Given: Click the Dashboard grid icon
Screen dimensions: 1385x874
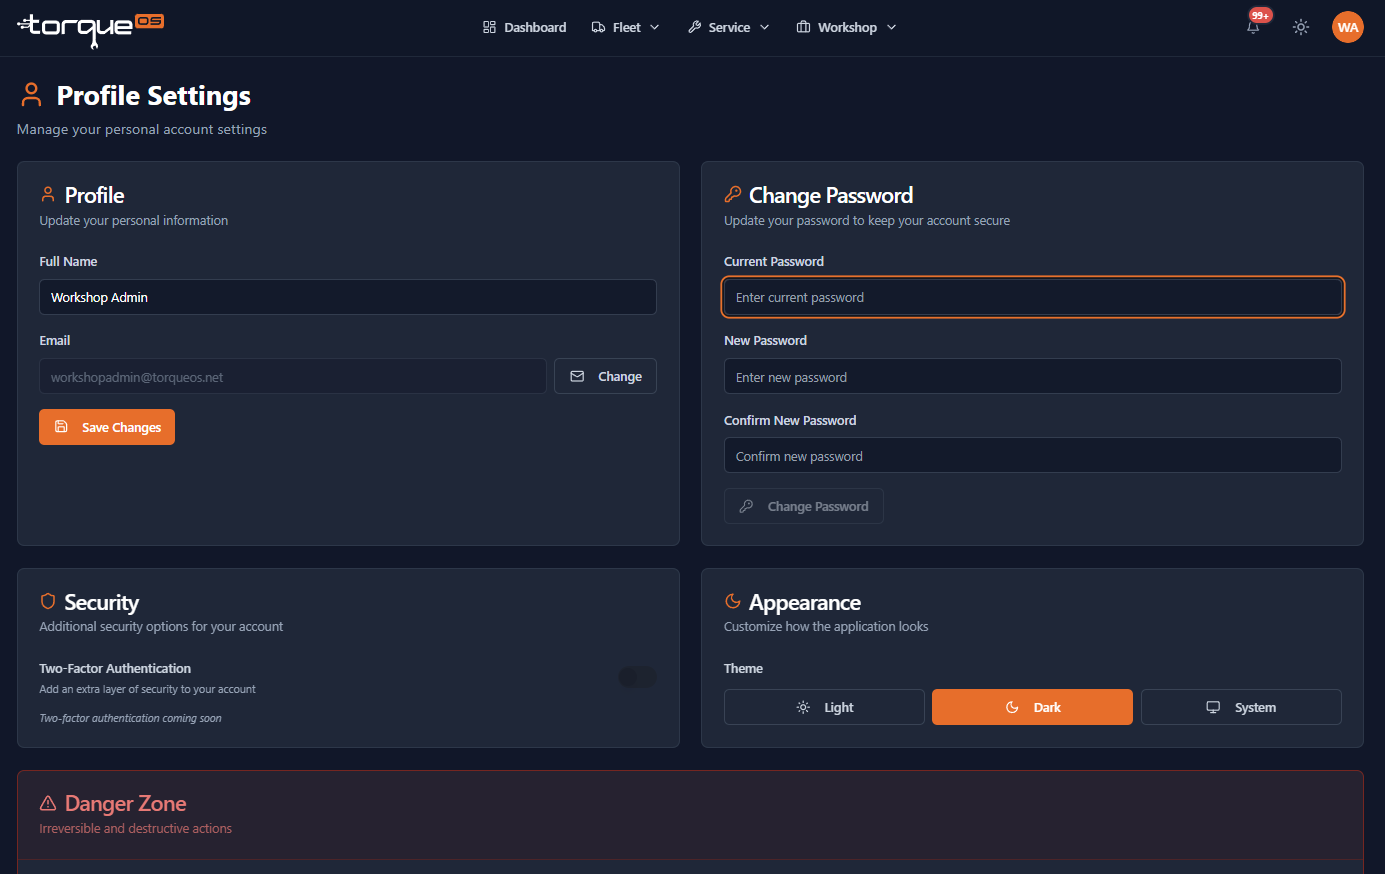Looking at the screenshot, I should pyautogui.click(x=489, y=27).
